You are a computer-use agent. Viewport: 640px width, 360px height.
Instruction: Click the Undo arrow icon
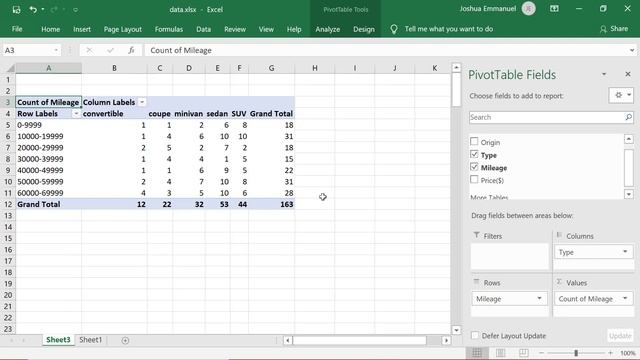point(33,9)
